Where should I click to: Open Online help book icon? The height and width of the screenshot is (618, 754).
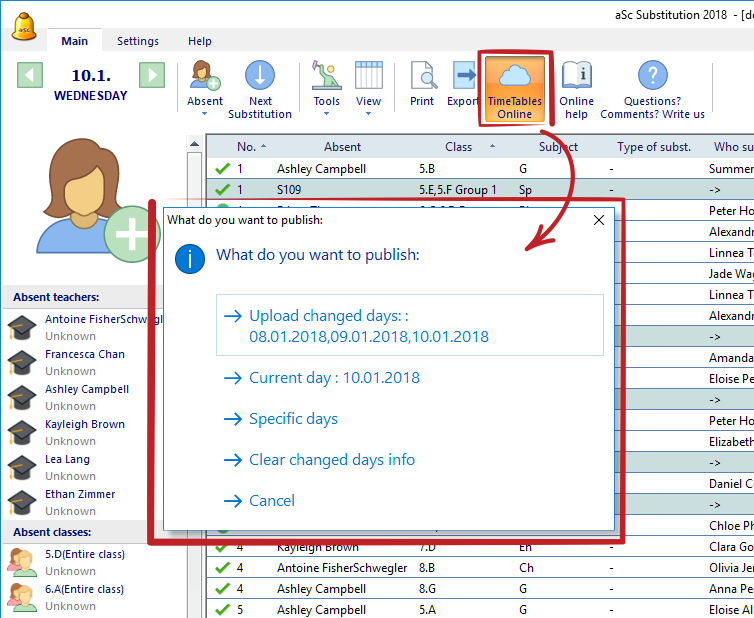(x=576, y=76)
